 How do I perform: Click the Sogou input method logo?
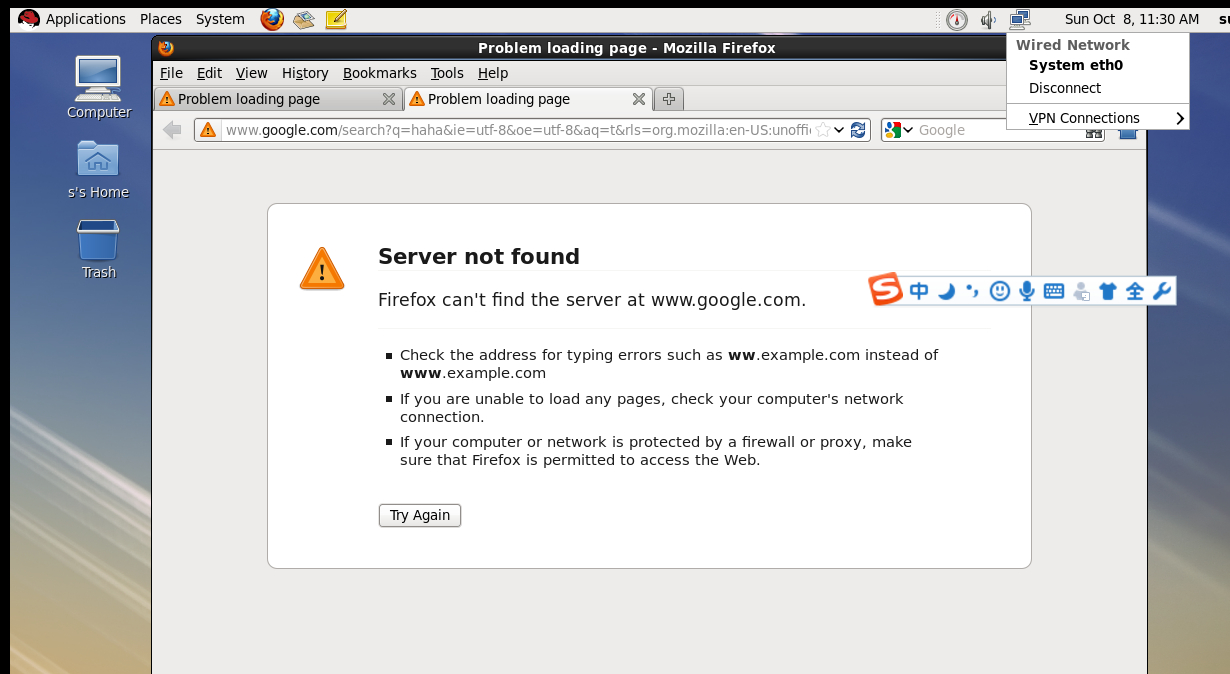point(886,290)
